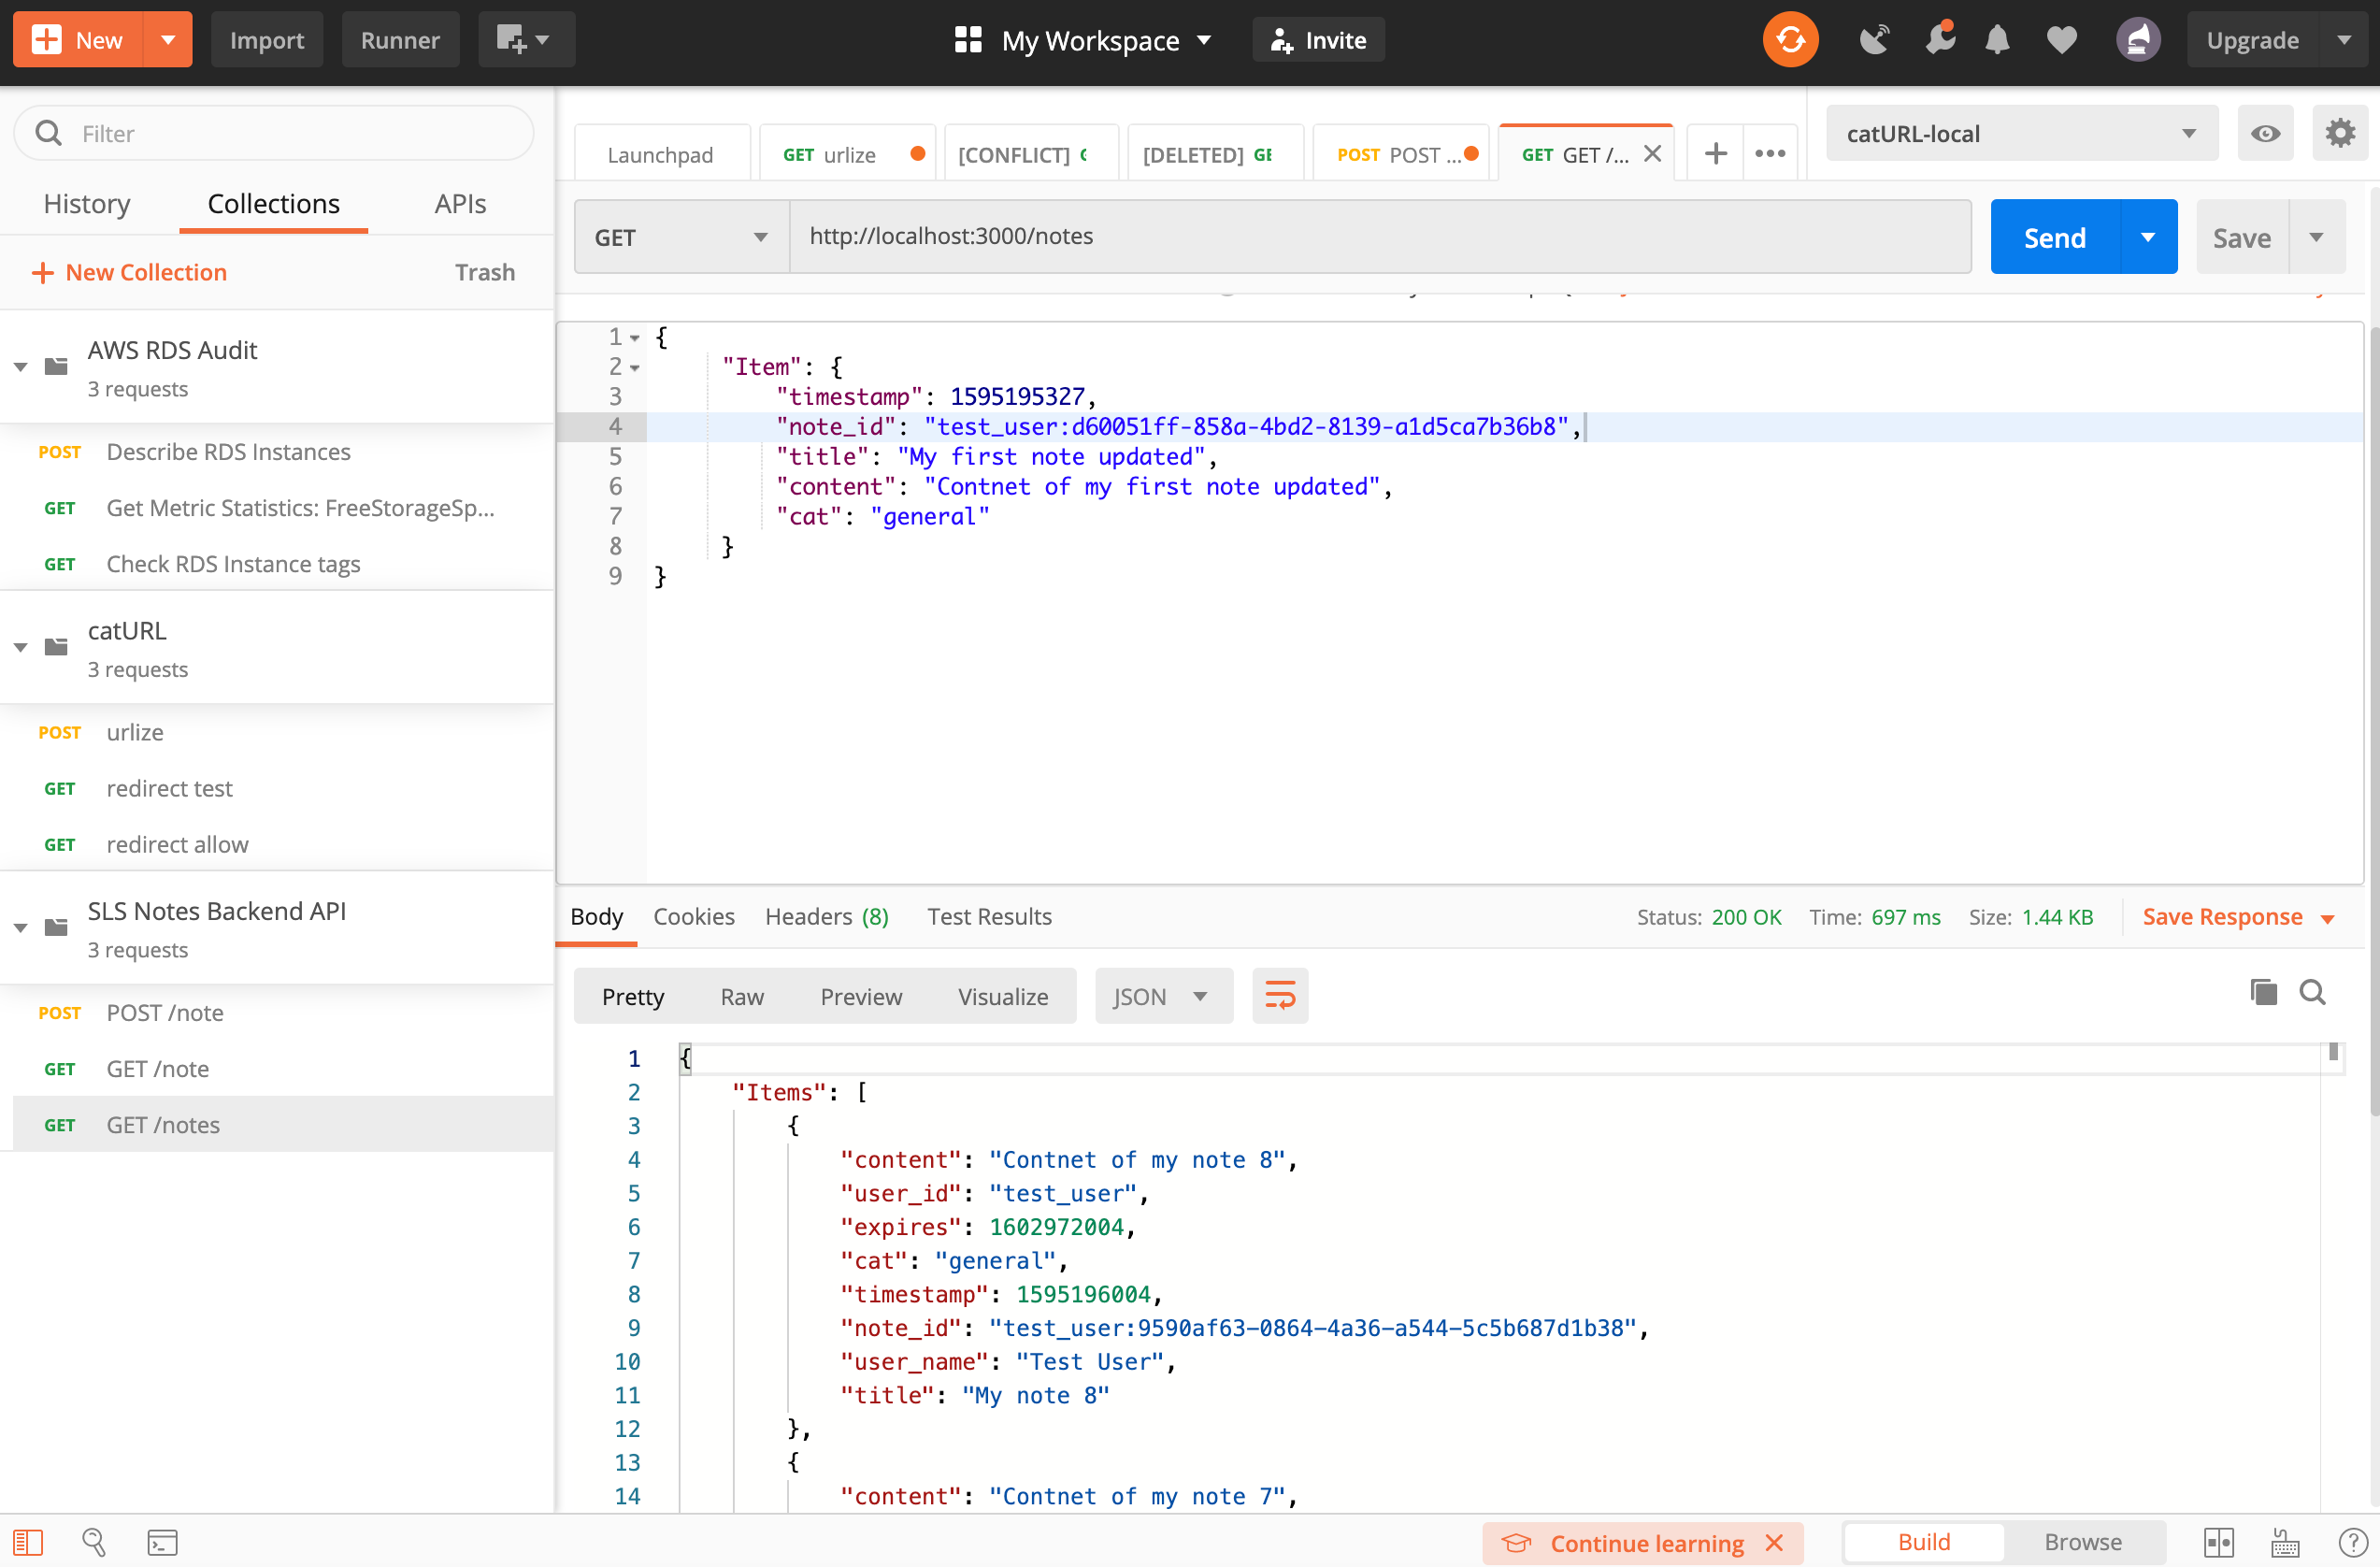Toggle environment quick look eye icon
The height and width of the screenshot is (1567, 2380).
pos(2265,133)
